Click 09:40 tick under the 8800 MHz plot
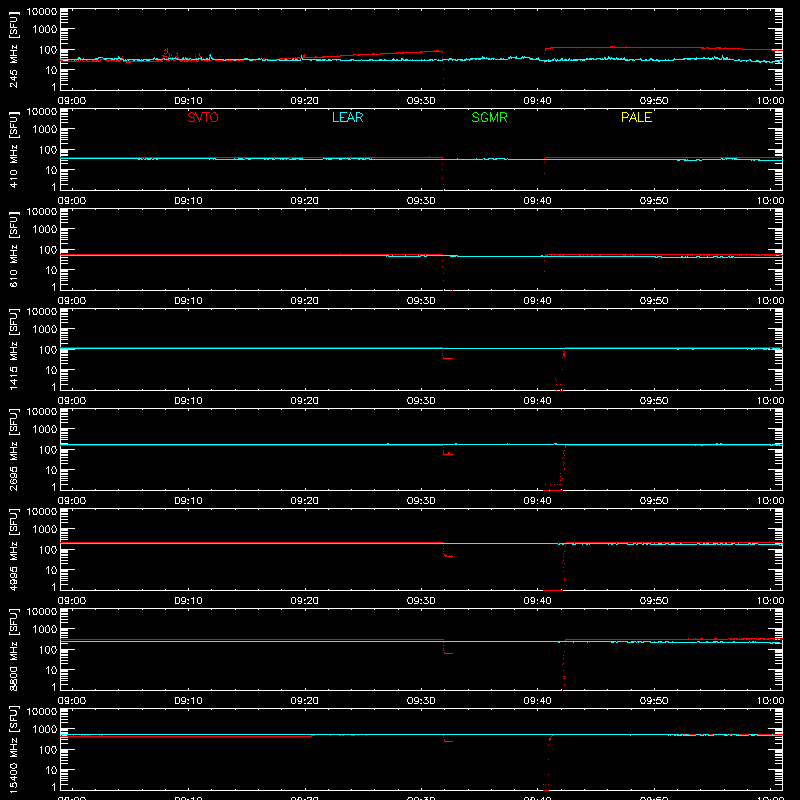The image size is (800, 800). click(537, 701)
